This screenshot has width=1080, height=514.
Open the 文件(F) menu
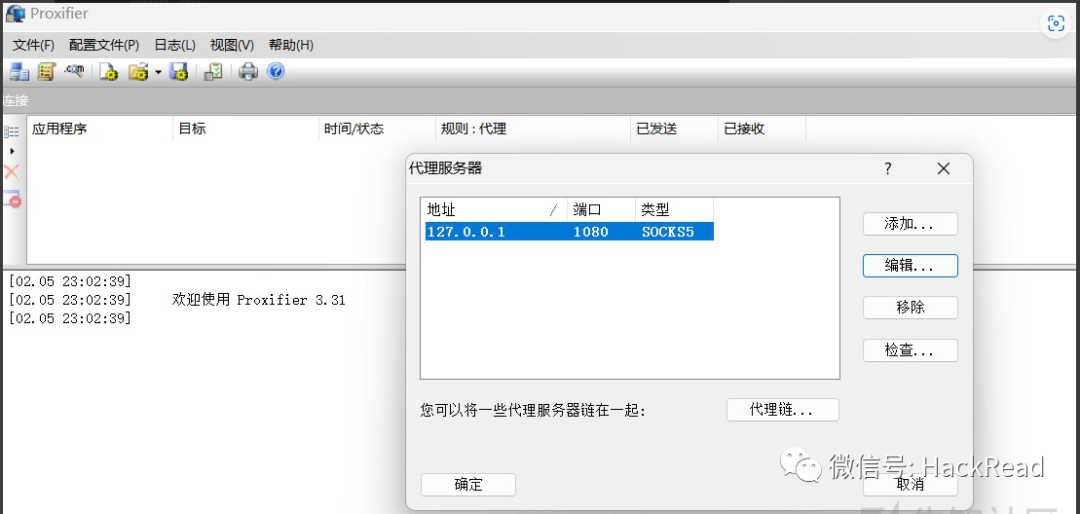tap(34, 45)
